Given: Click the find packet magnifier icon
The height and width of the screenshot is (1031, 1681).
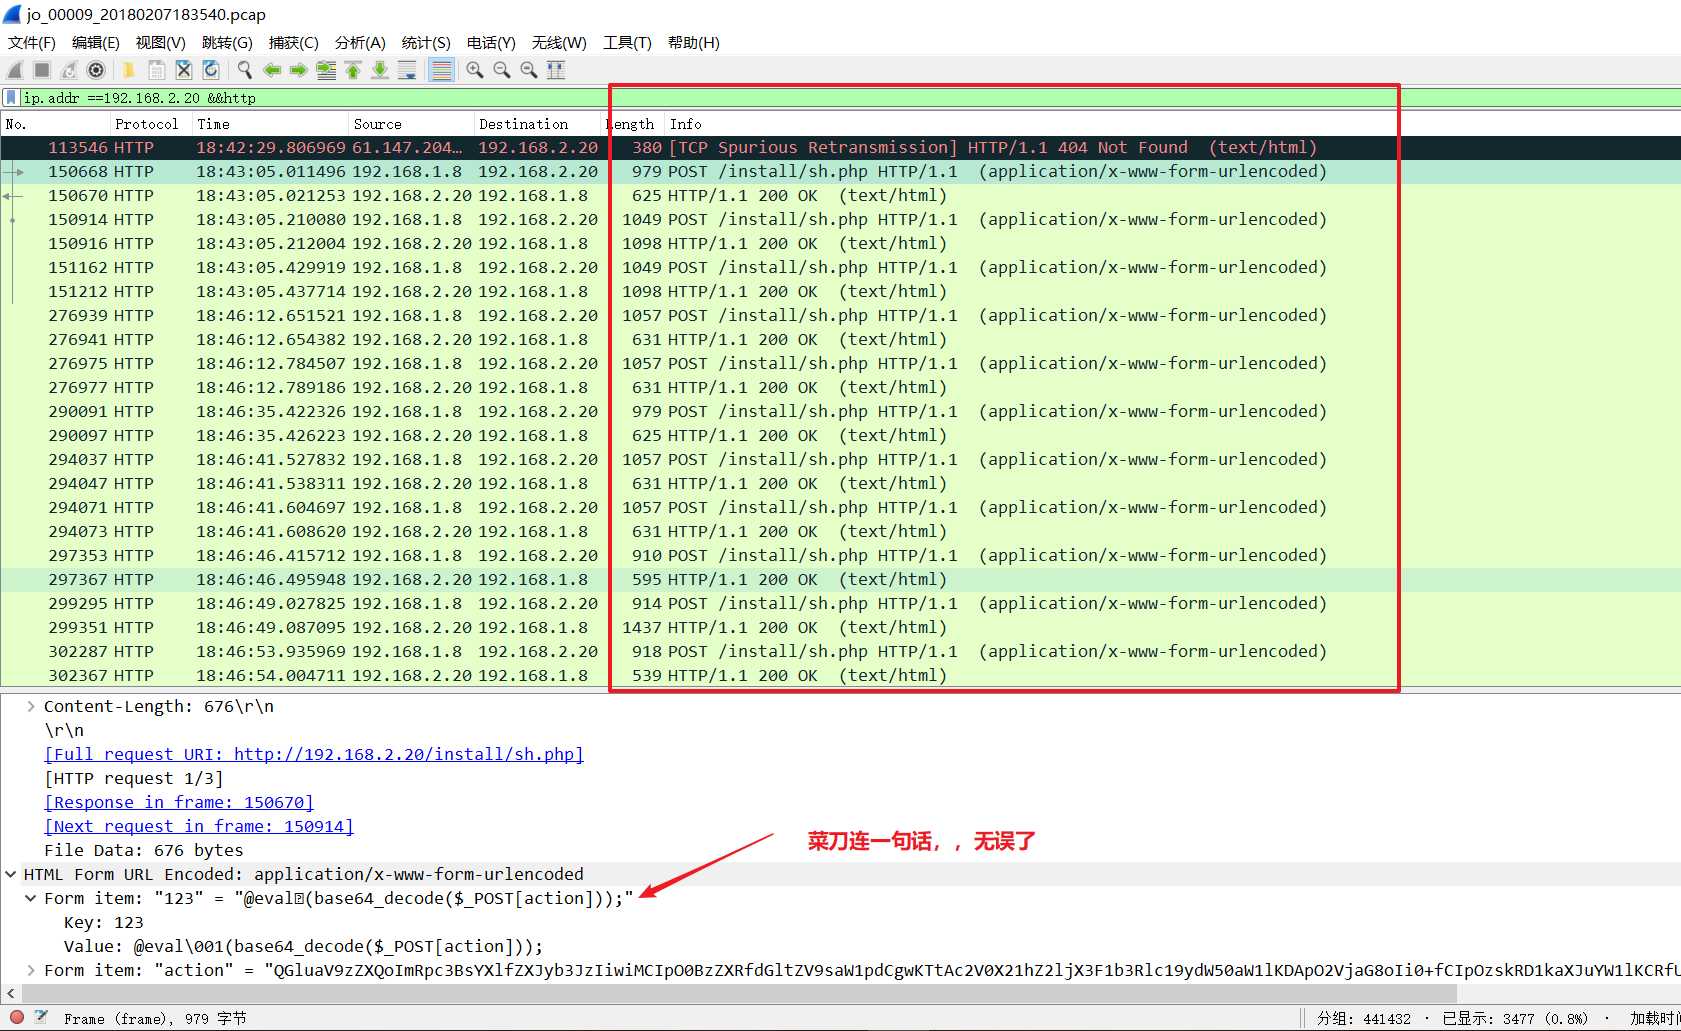Looking at the screenshot, I should click(244, 70).
